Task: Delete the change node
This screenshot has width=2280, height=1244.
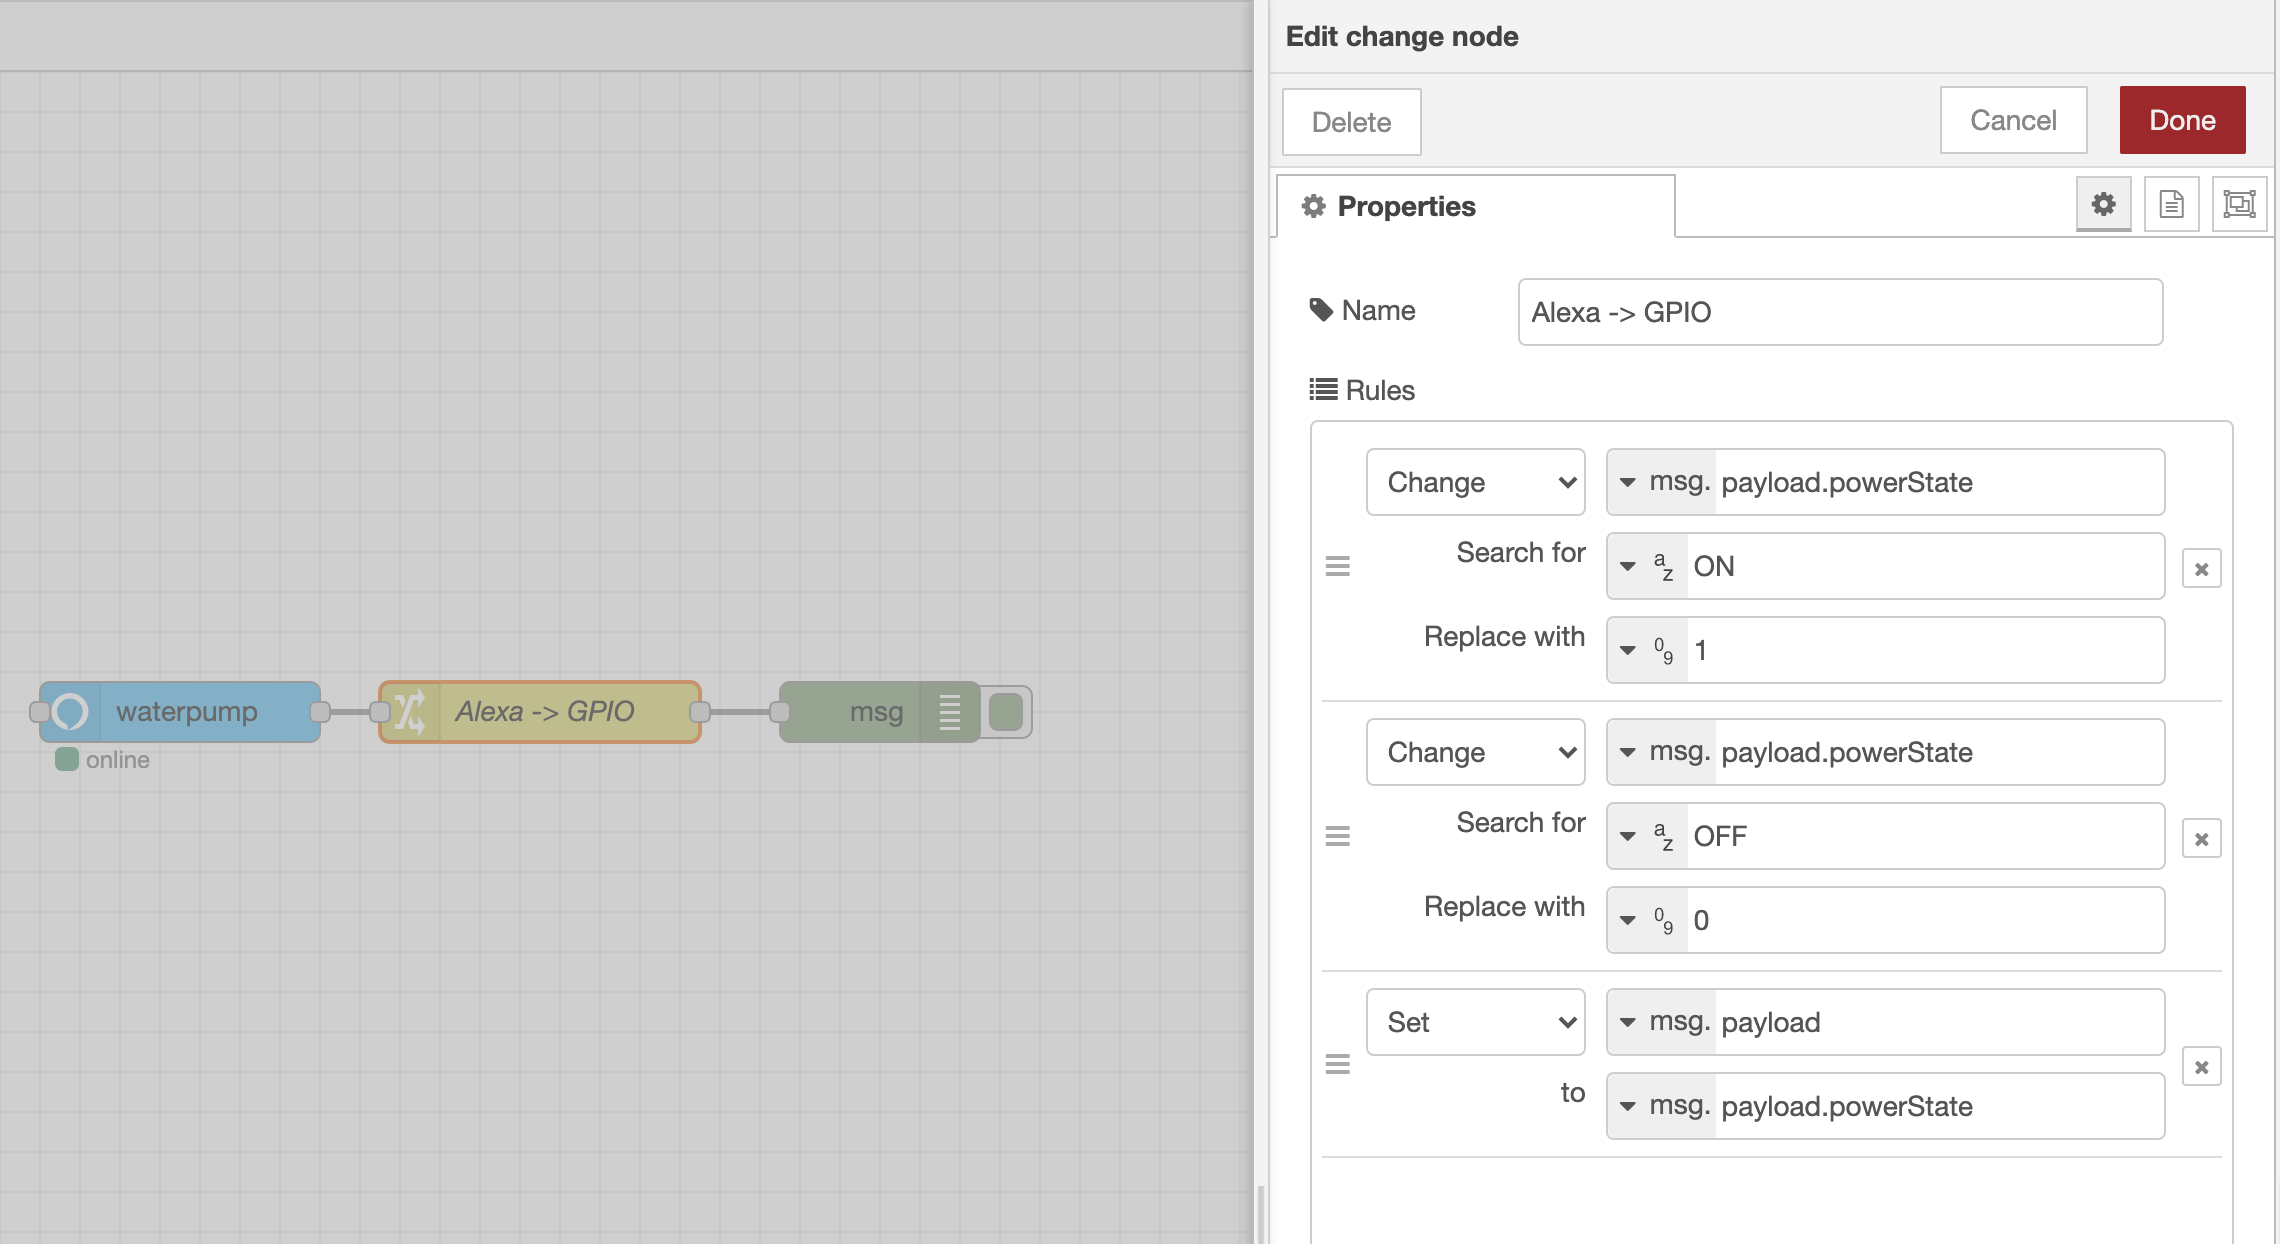Action: (x=1351, y=121)
